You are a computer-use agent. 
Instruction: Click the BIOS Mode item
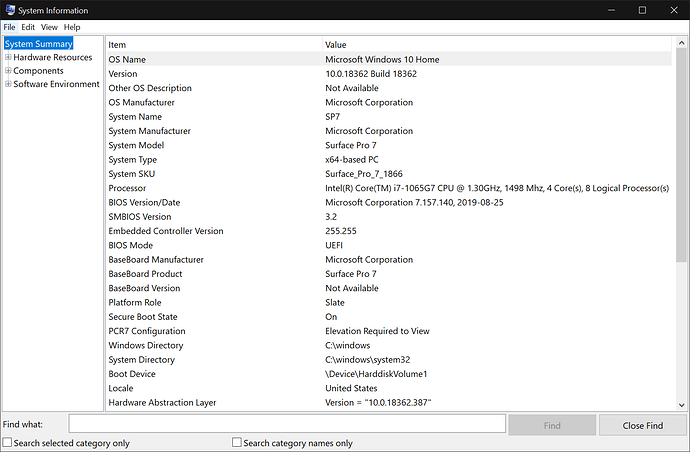click(131, 245)
